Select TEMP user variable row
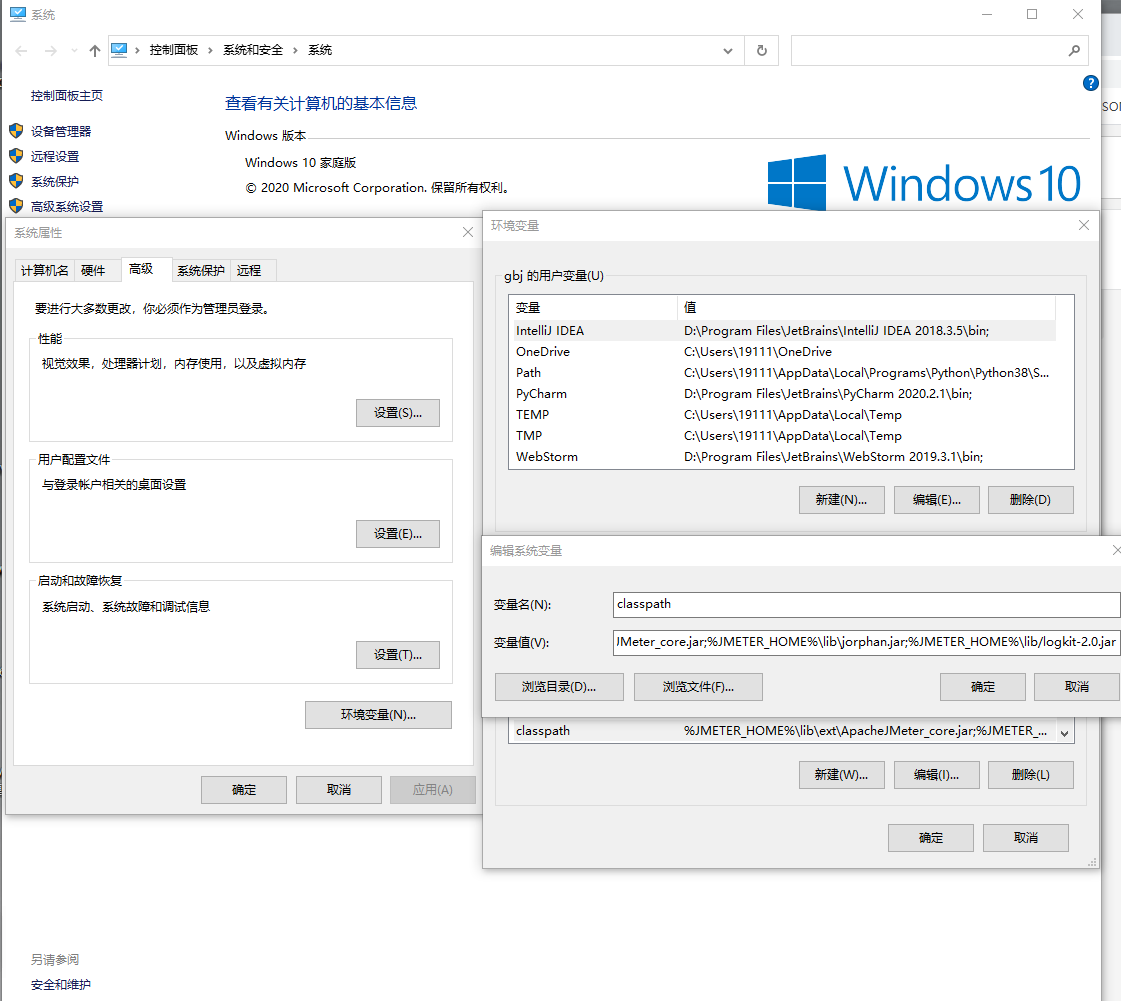The image size is (1121, 1001). 786,415
